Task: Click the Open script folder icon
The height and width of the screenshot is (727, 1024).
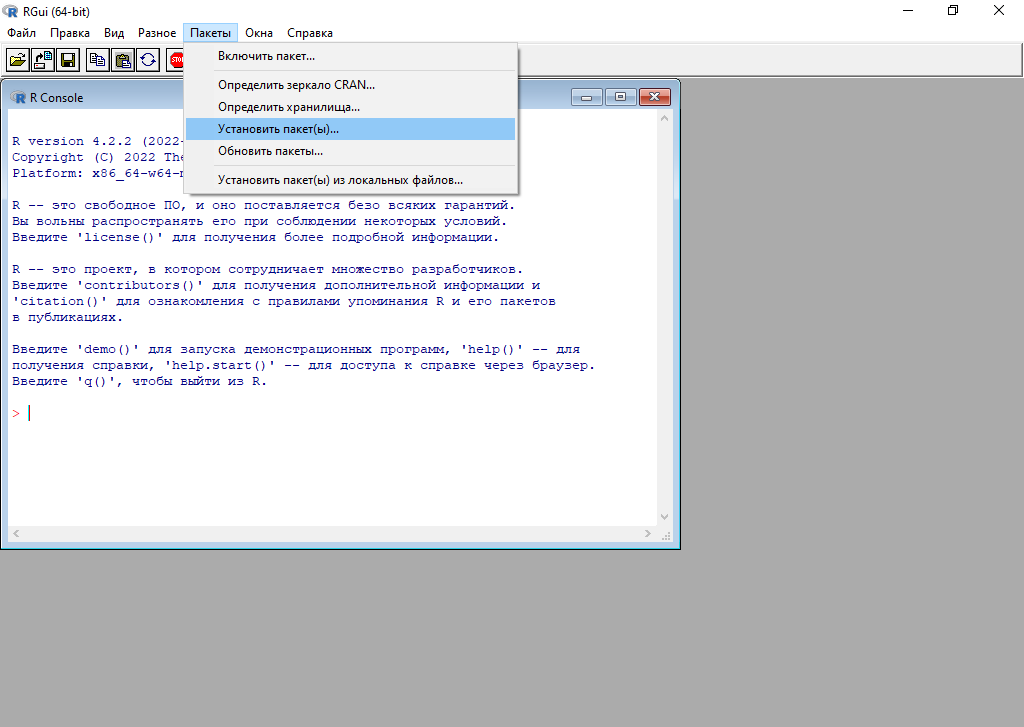Action: [18, 60]
